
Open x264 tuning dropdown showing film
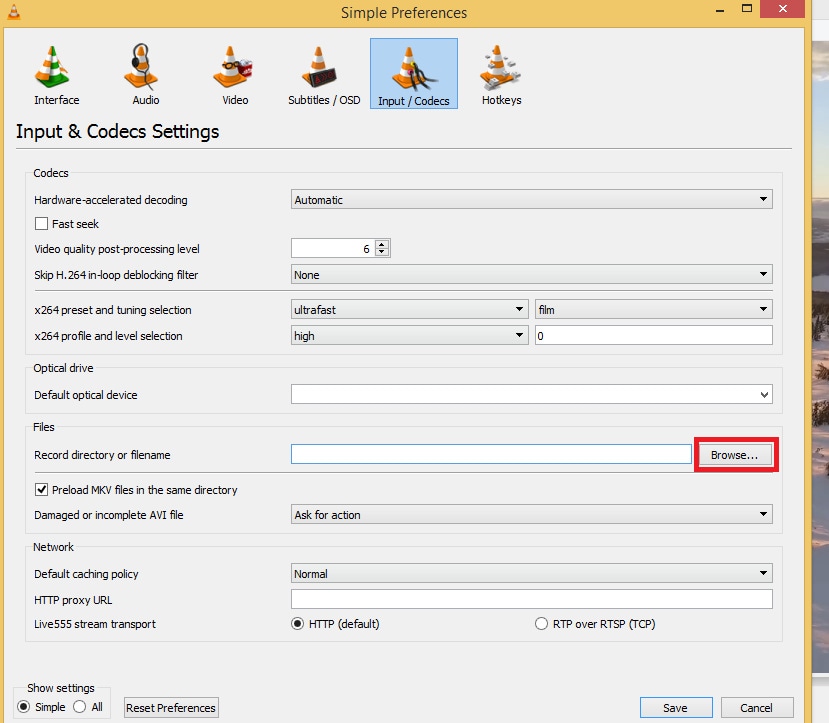click(x=653, y=309)
